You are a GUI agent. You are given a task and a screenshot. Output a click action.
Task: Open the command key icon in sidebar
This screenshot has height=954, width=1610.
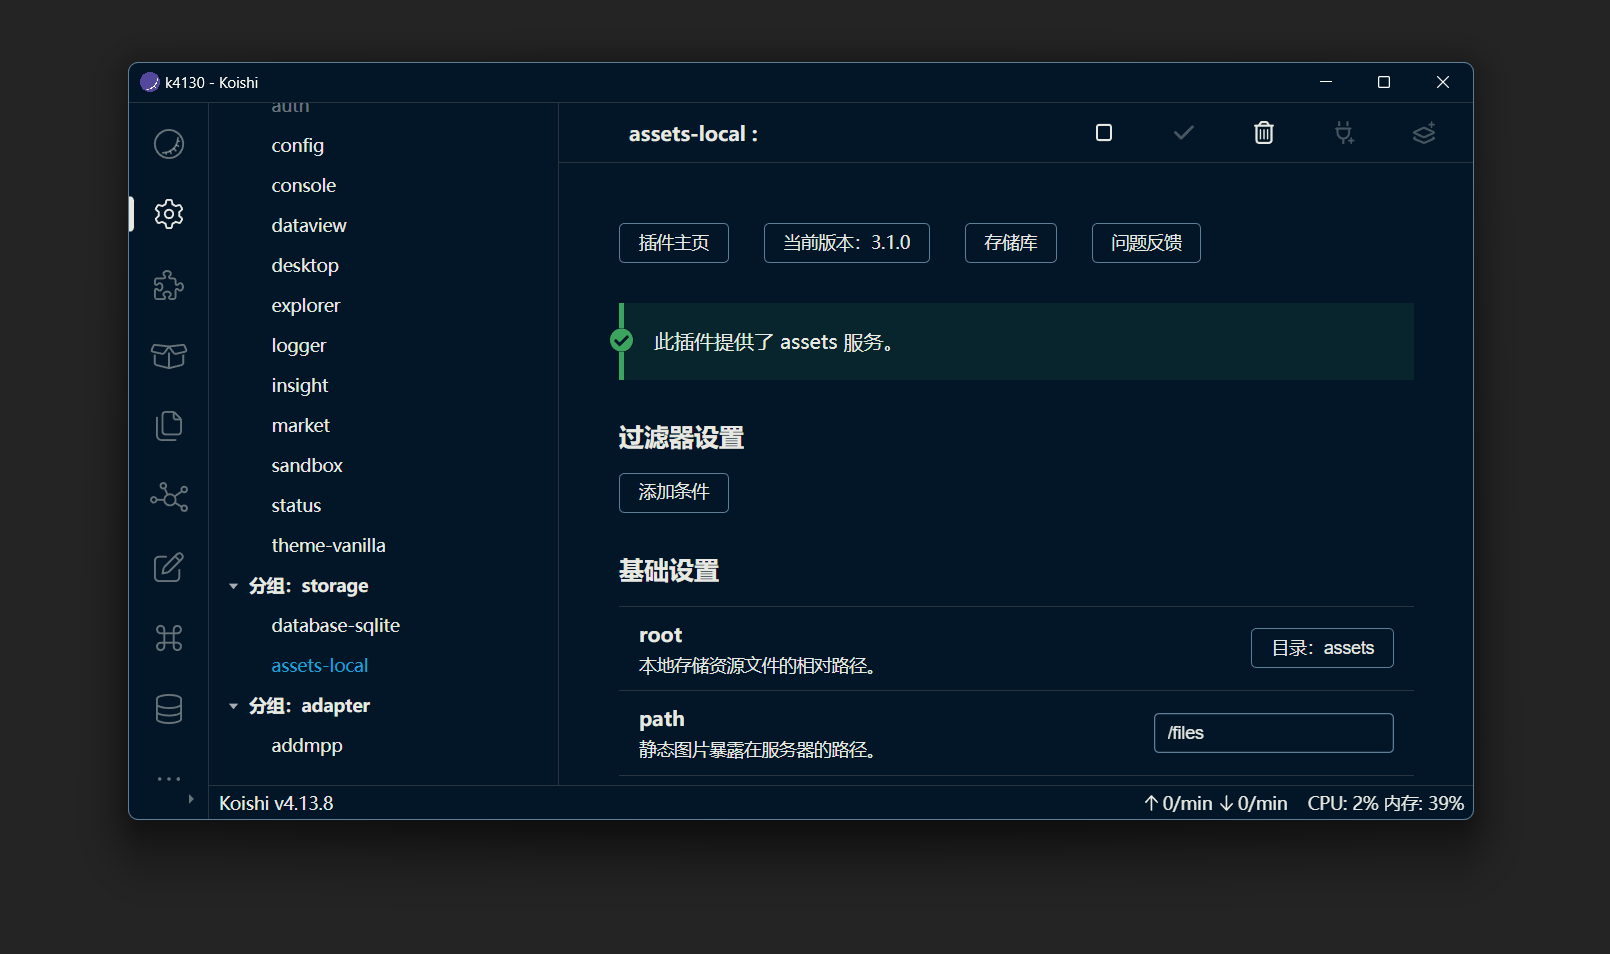click(169, 638)
